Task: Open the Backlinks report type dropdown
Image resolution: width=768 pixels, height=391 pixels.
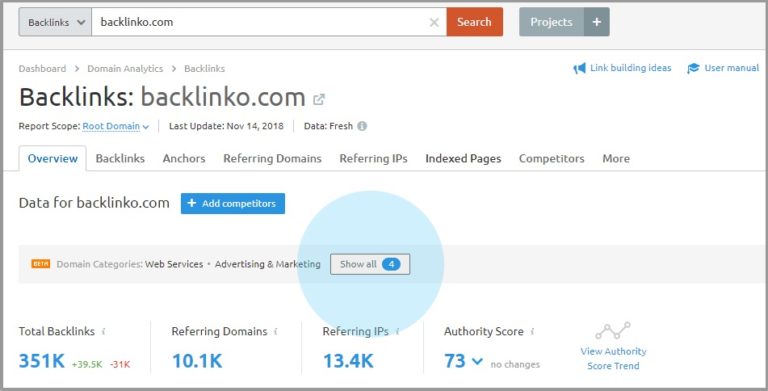Action: pyautogui.click(x=55, y=22)
